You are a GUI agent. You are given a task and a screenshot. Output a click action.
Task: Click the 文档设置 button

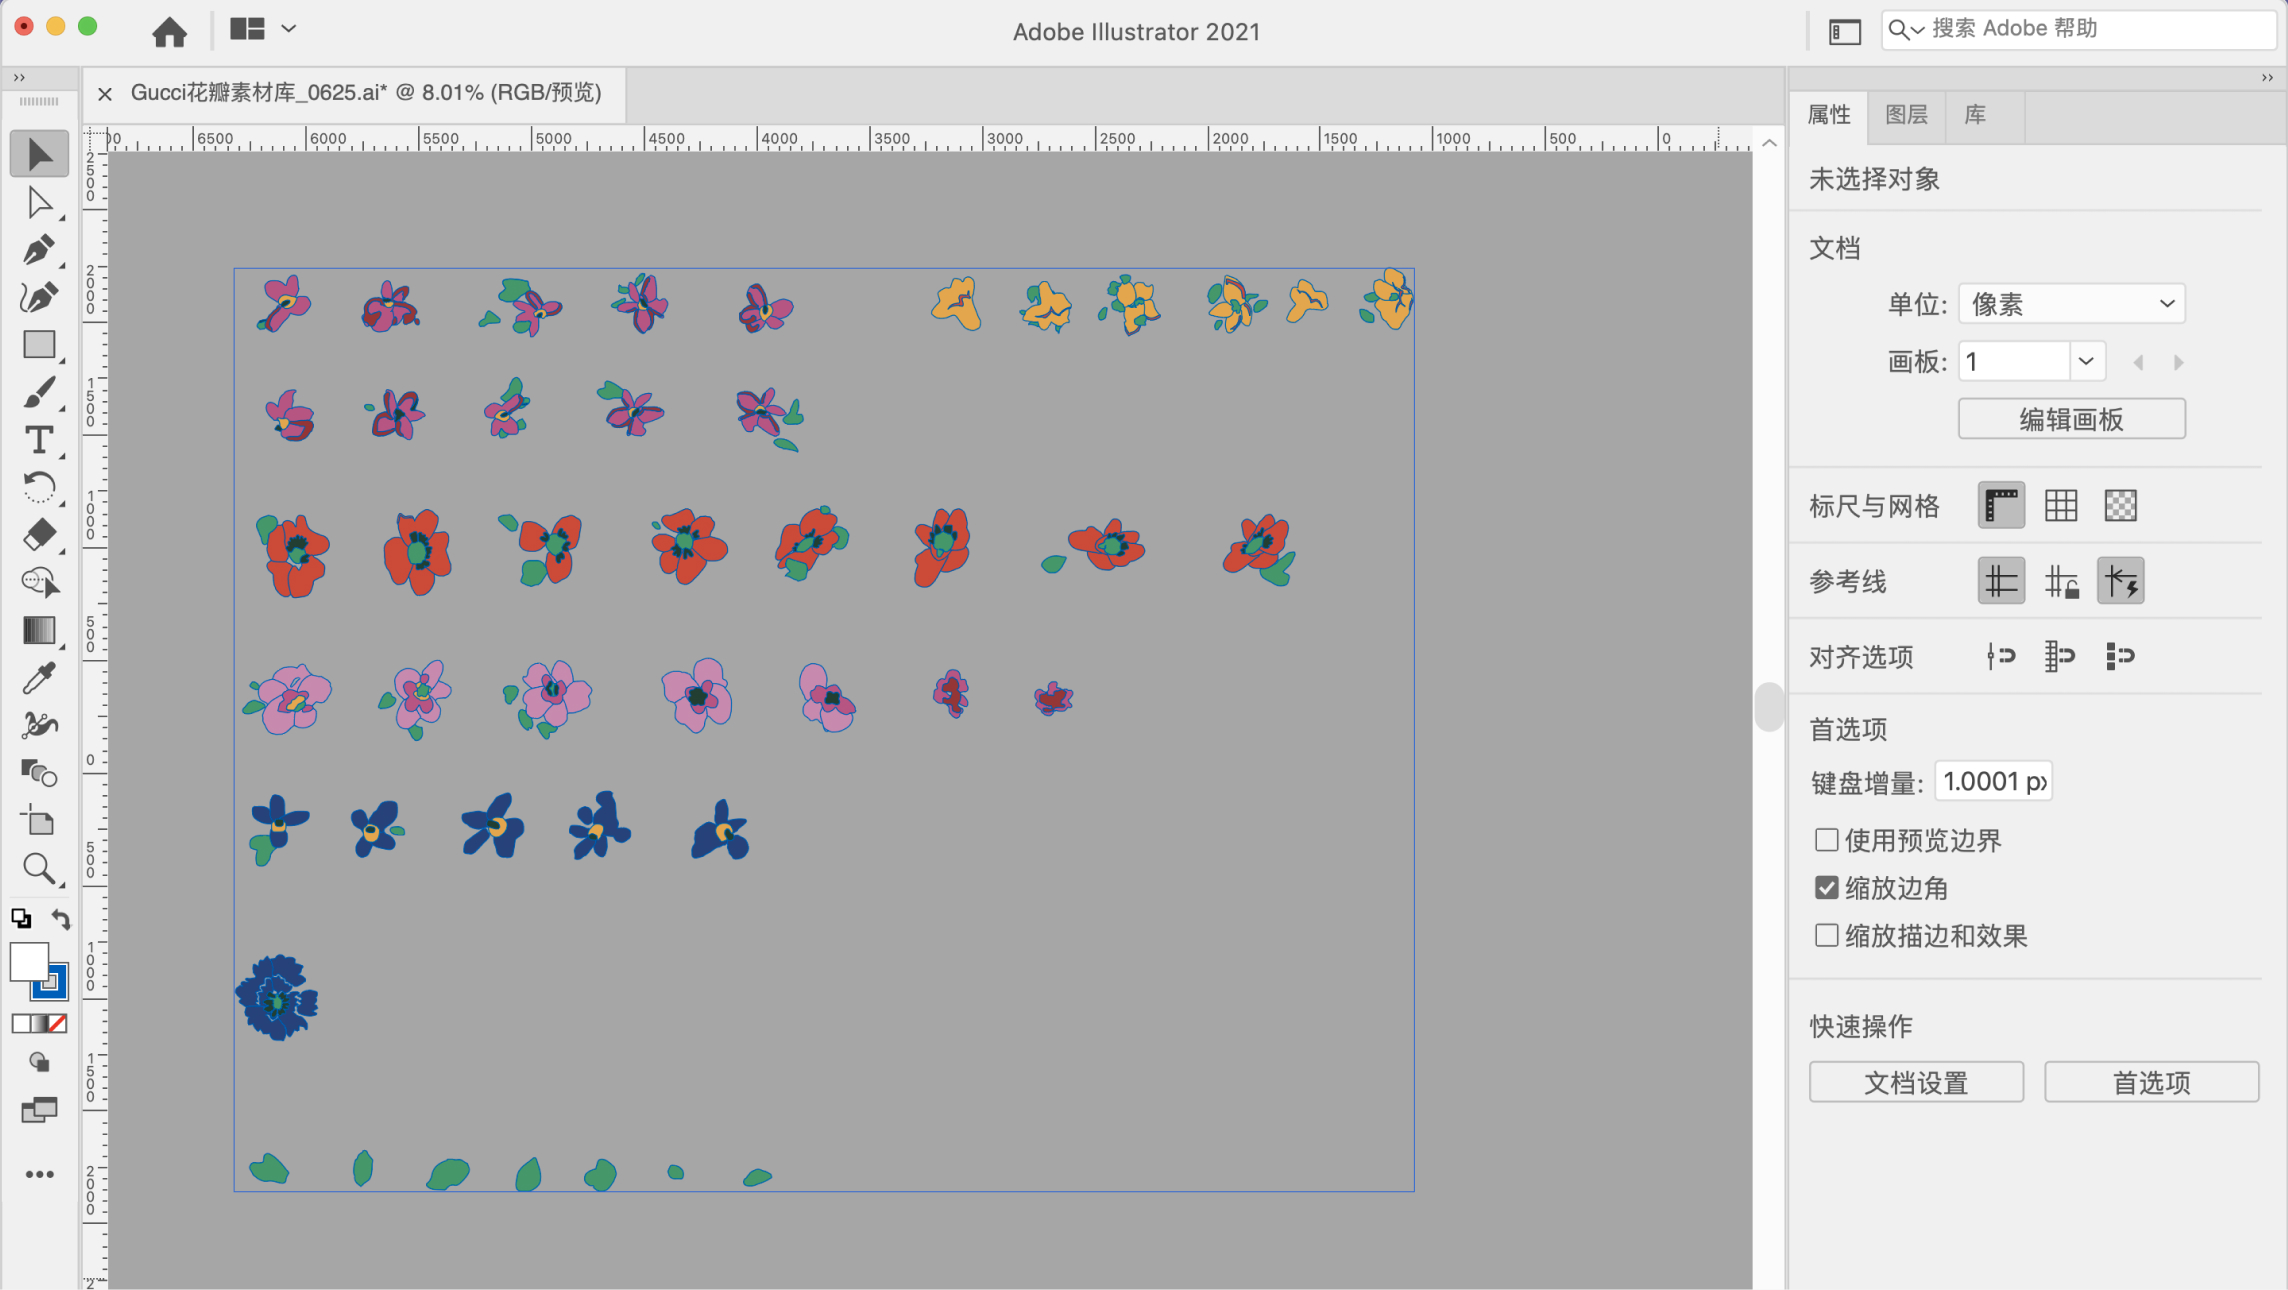(x=1916, y=1082)
